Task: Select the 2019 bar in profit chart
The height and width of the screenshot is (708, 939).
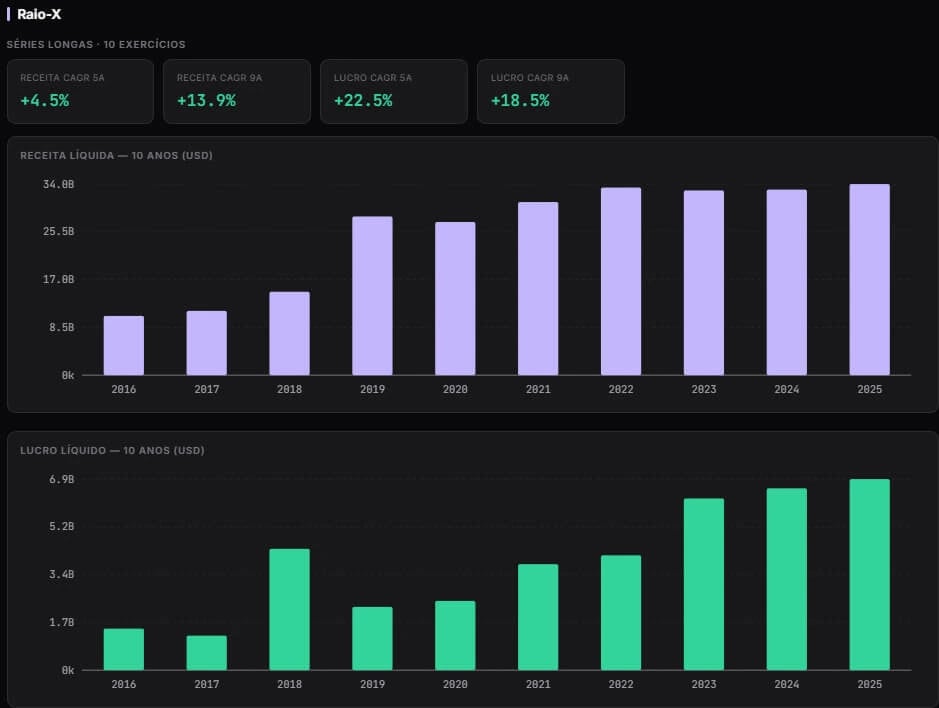Action: click(x=372, y=639)
